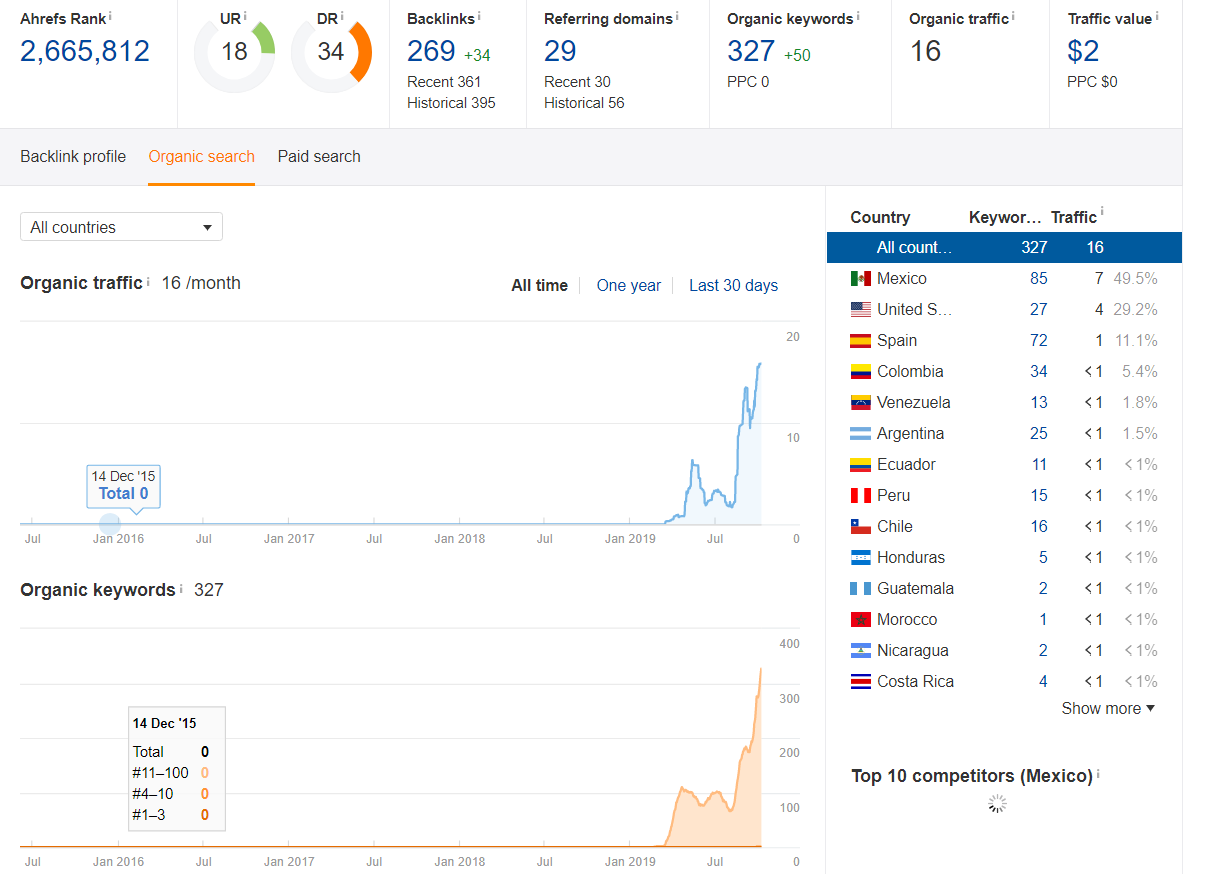Click Recent 361 backlinks text
This screenshot has width=1217, height=874.
[x=444, y=82]
